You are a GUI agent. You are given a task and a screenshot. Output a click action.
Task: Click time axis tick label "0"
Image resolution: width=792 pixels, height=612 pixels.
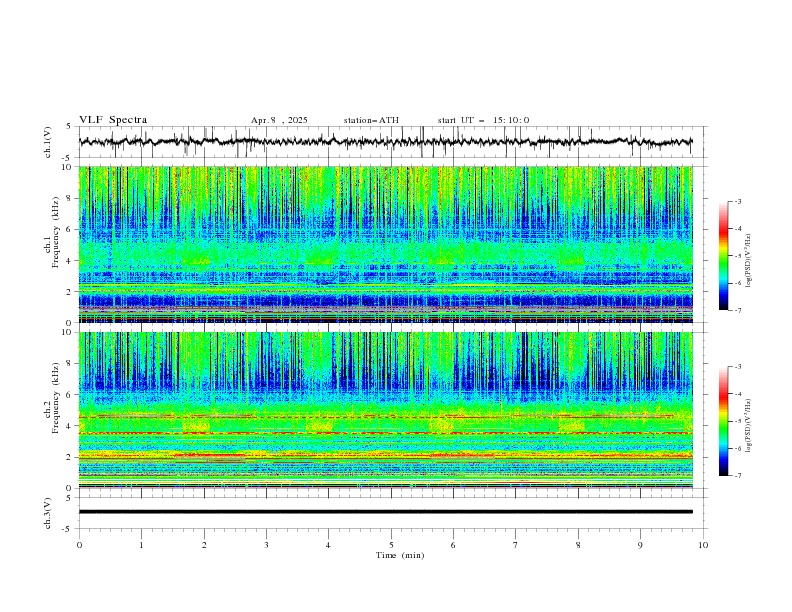coord(79,545)
